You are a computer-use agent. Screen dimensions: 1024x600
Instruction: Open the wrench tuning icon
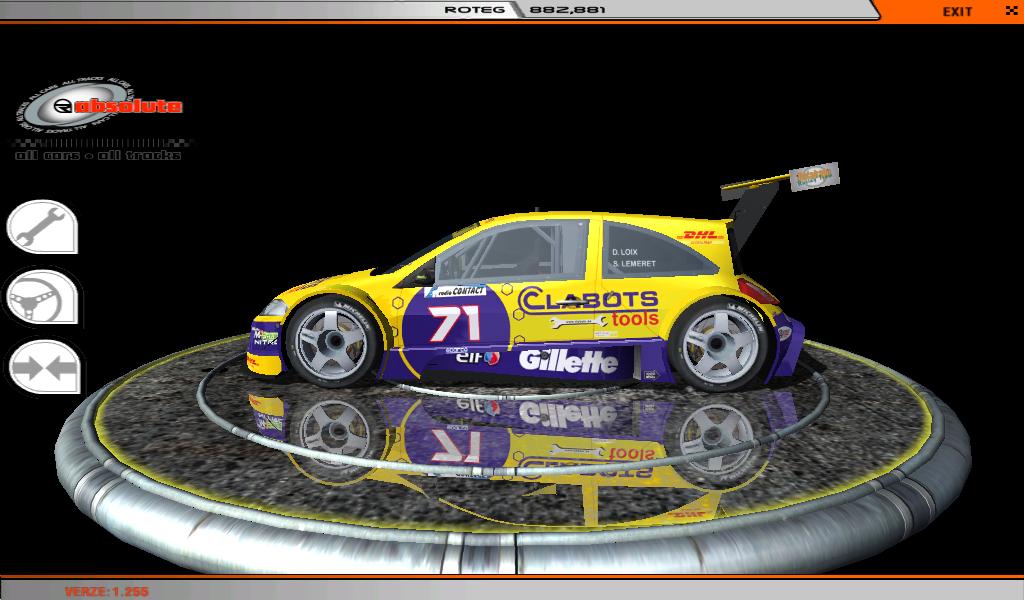(42, 227)
